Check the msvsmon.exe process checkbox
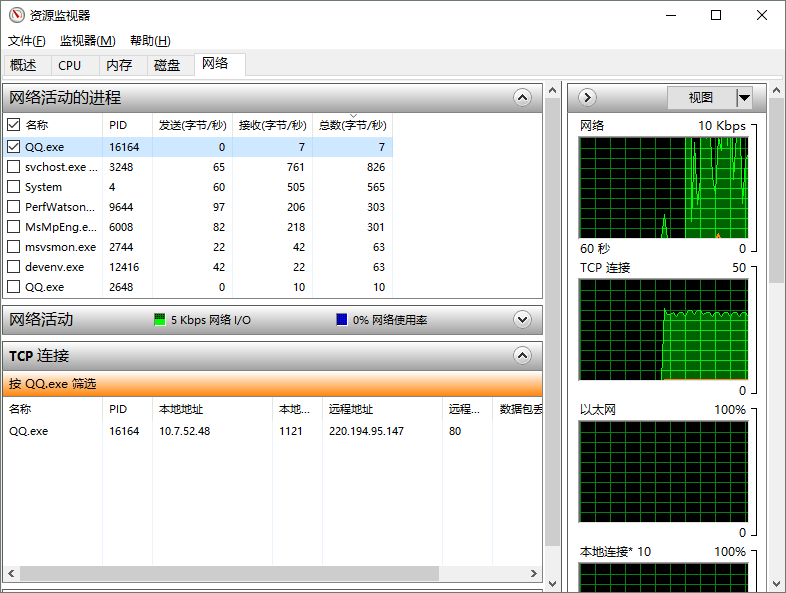This screenshot has height=593, width=786. [x=14, y=247]
